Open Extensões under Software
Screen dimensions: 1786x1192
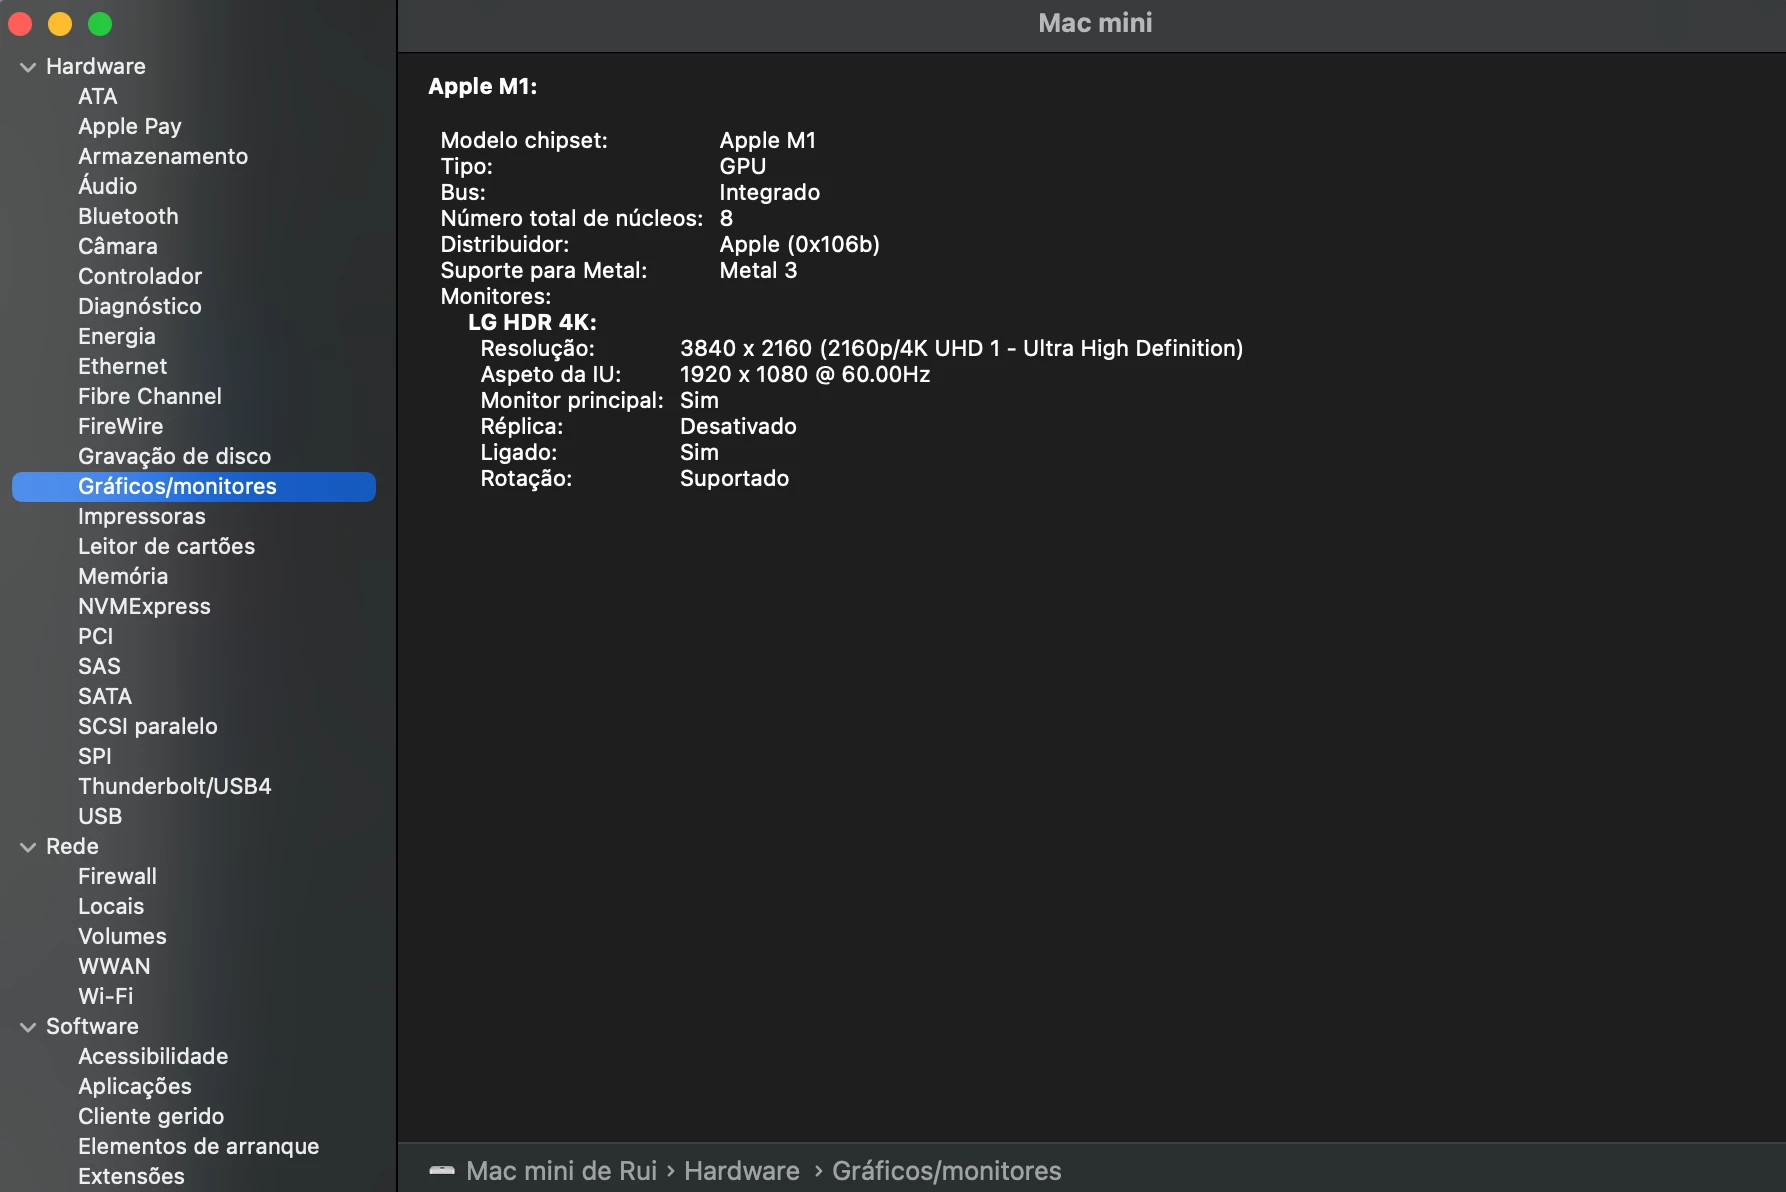[x=132, y=1177]
